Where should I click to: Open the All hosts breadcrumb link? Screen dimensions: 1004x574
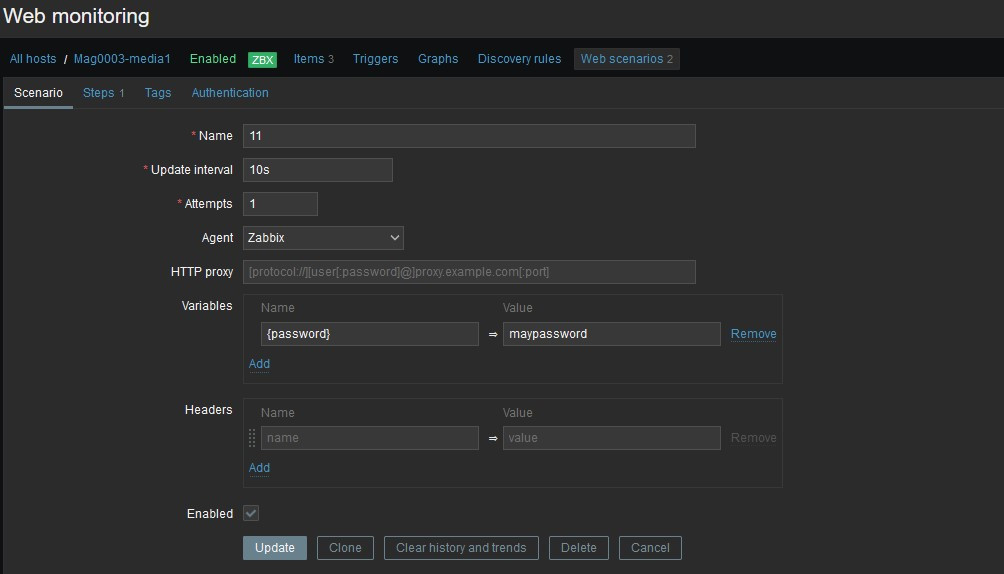point(33,59)
